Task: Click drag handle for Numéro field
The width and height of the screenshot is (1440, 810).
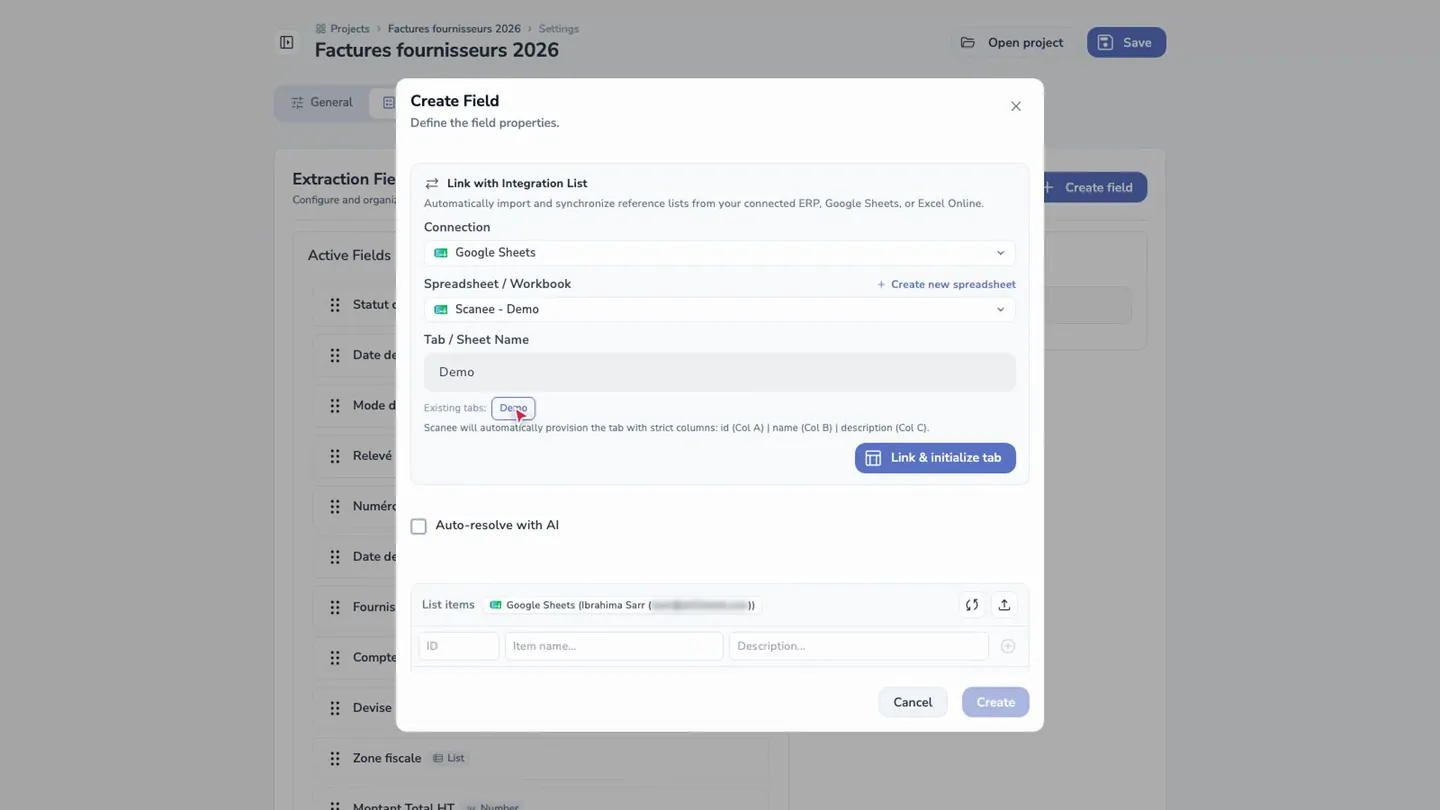Action: pos(335,506)
